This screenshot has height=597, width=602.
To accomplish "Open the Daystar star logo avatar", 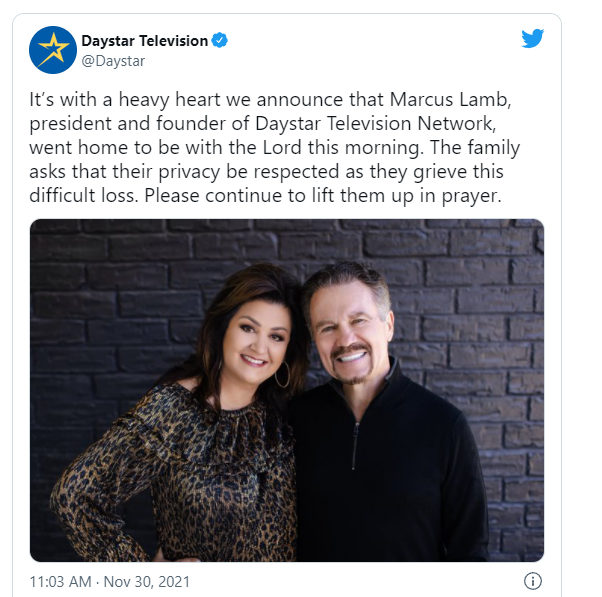I will pyautogui.click(x=53, y=50).
